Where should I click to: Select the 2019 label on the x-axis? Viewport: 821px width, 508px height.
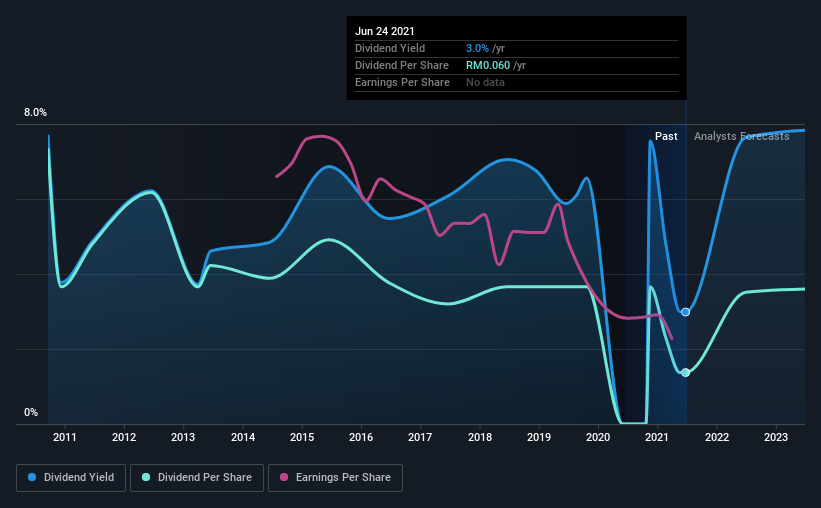539,437
